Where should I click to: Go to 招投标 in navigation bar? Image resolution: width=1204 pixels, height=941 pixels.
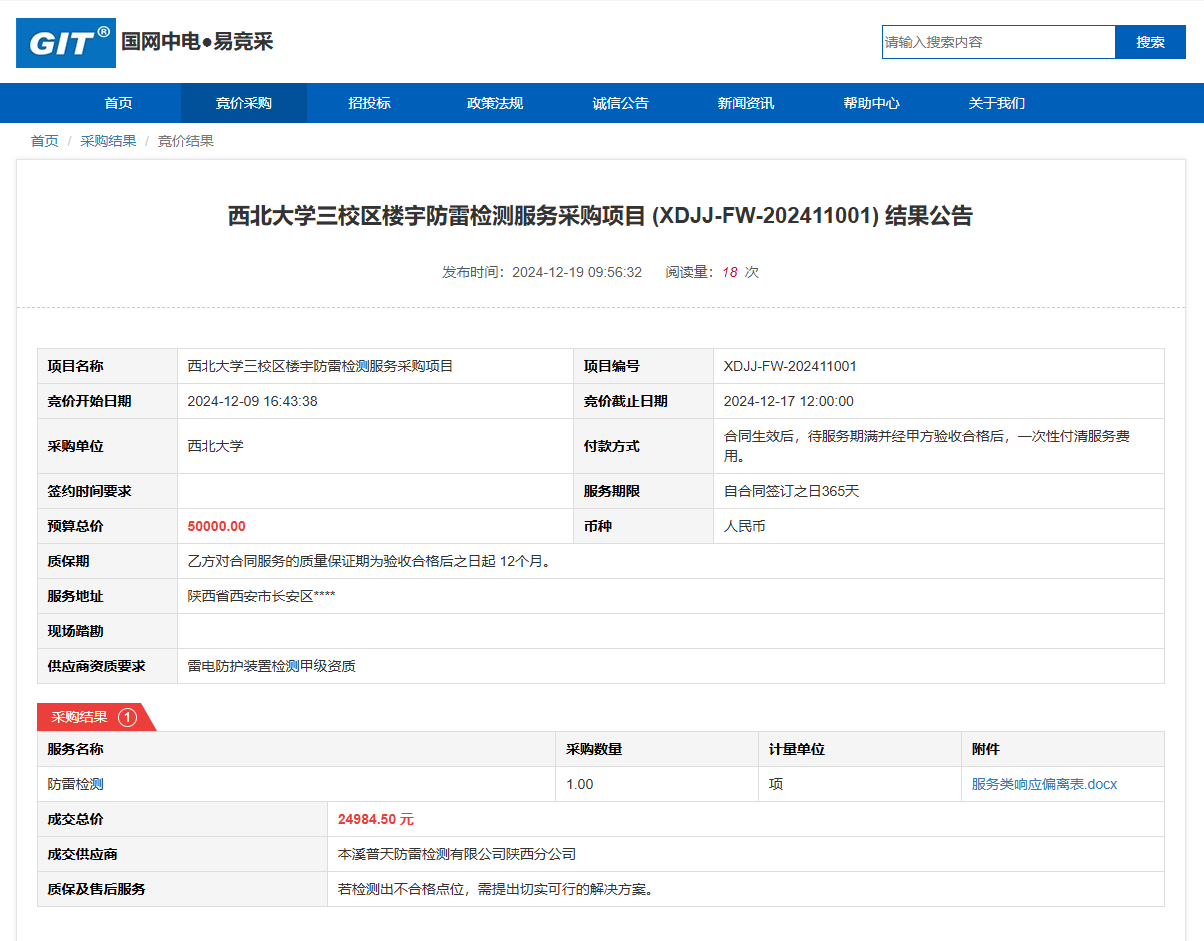pos(369,103)
